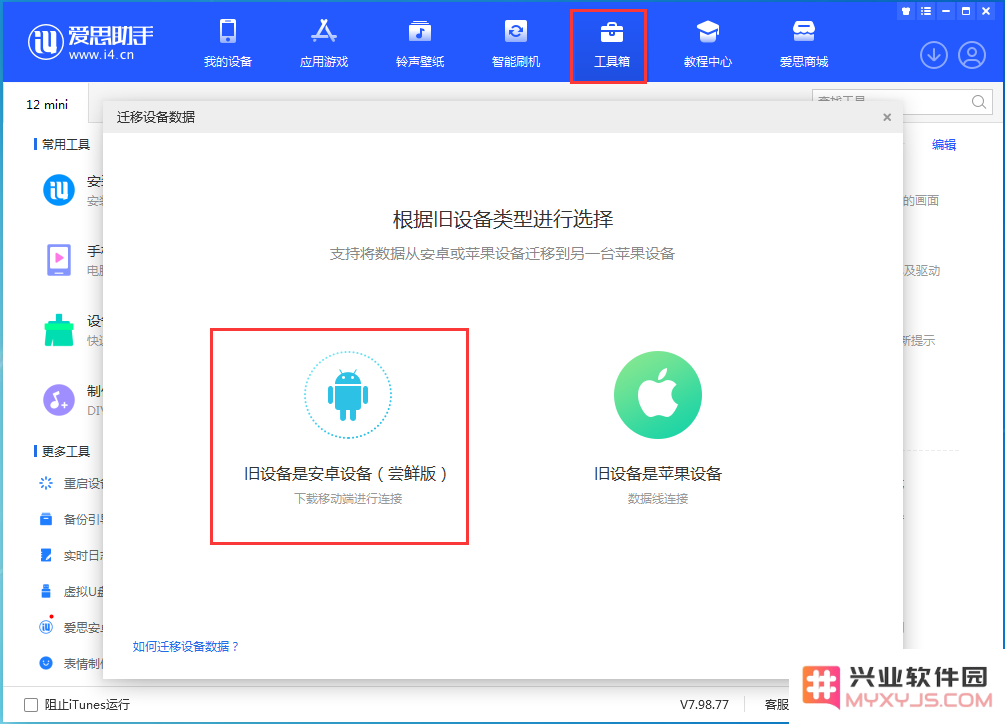This screenshot has height=724, width=1005.
Task: Open the green cleanup broom icon
Action: pos(59,330)
